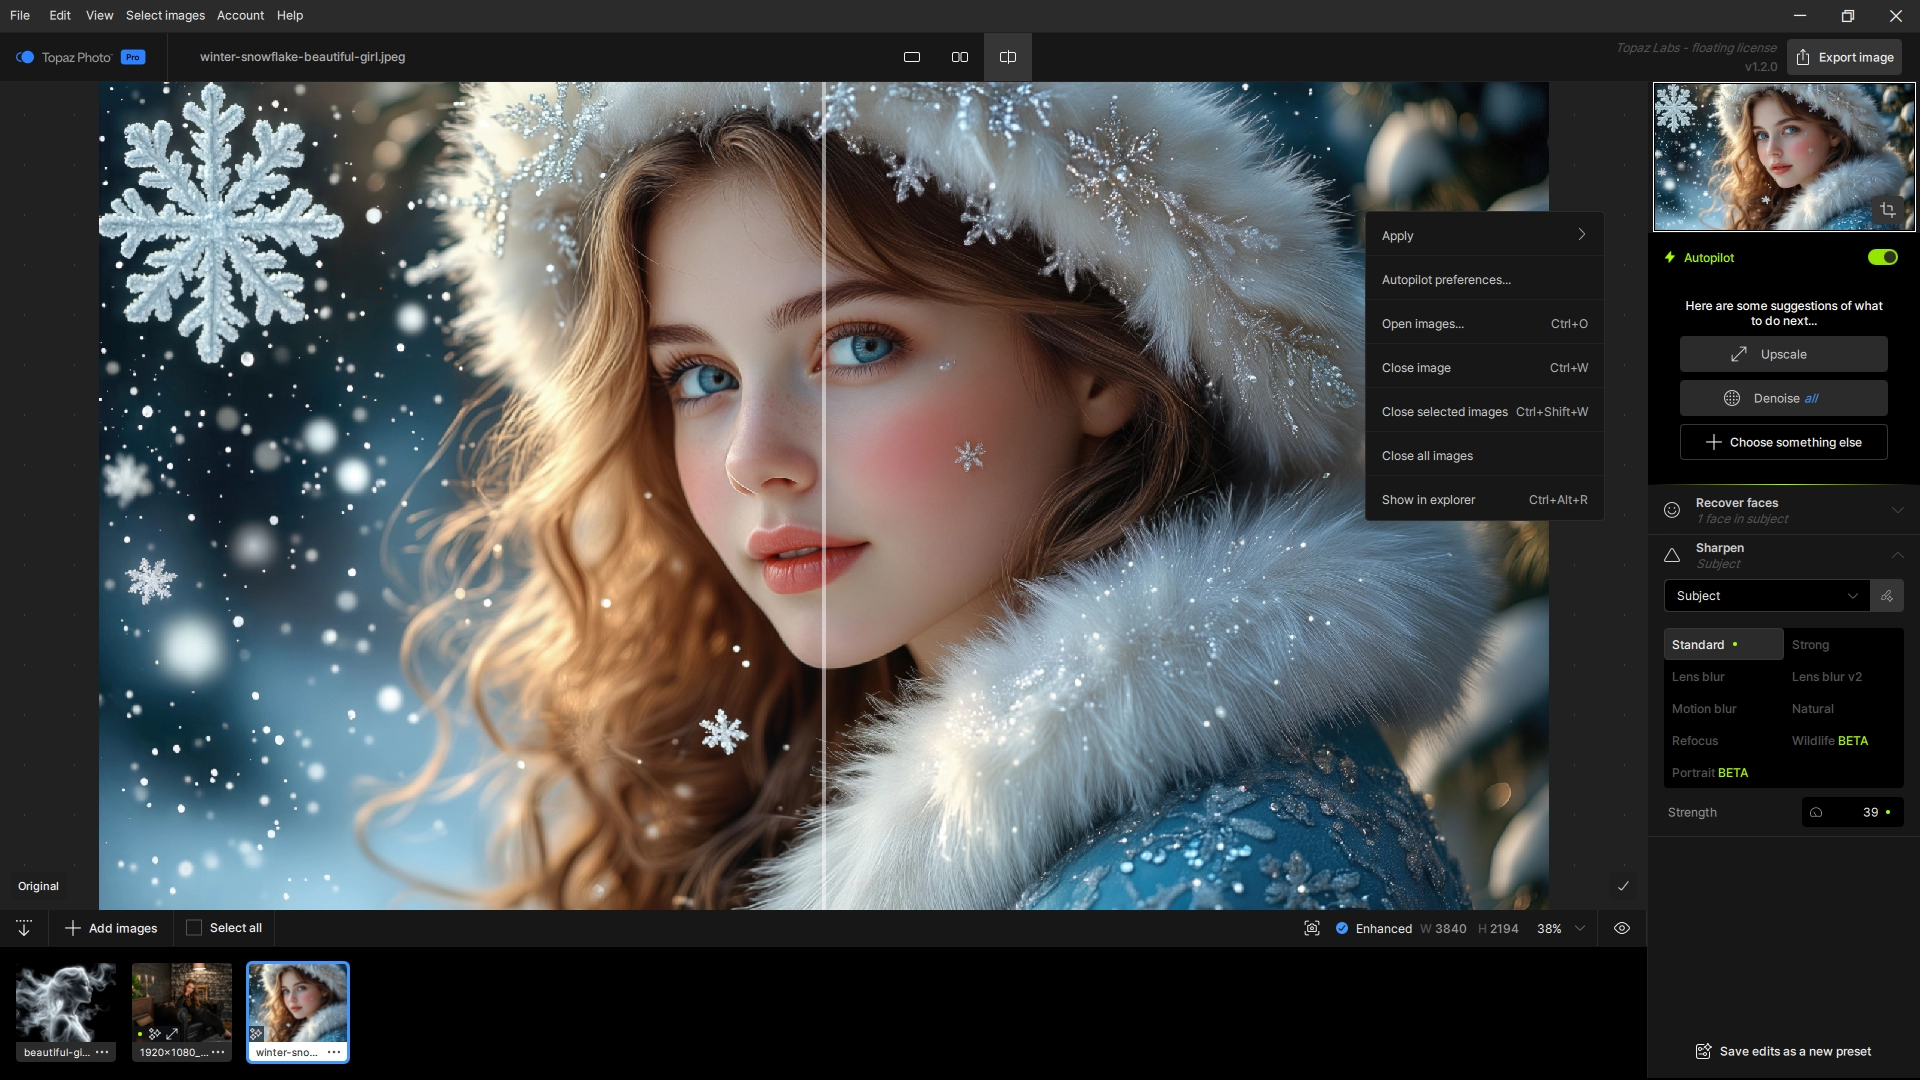Click the Upscale suggestion button
The height and width of the screenshot is (1080, 1920).
pyautogui.click(x=1783, y=354)
